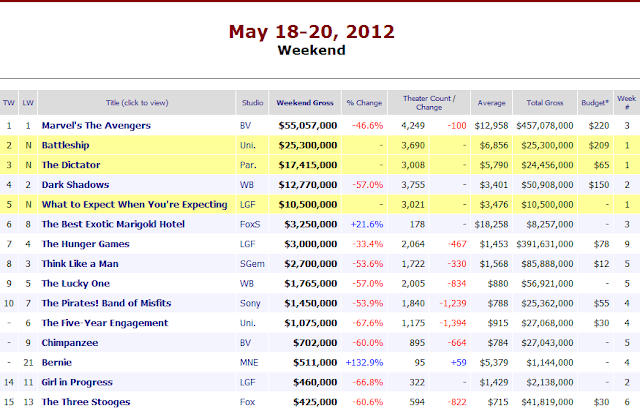Click the +132.9% change value
Screen dimensions: 640x414
tap(364, 362)
